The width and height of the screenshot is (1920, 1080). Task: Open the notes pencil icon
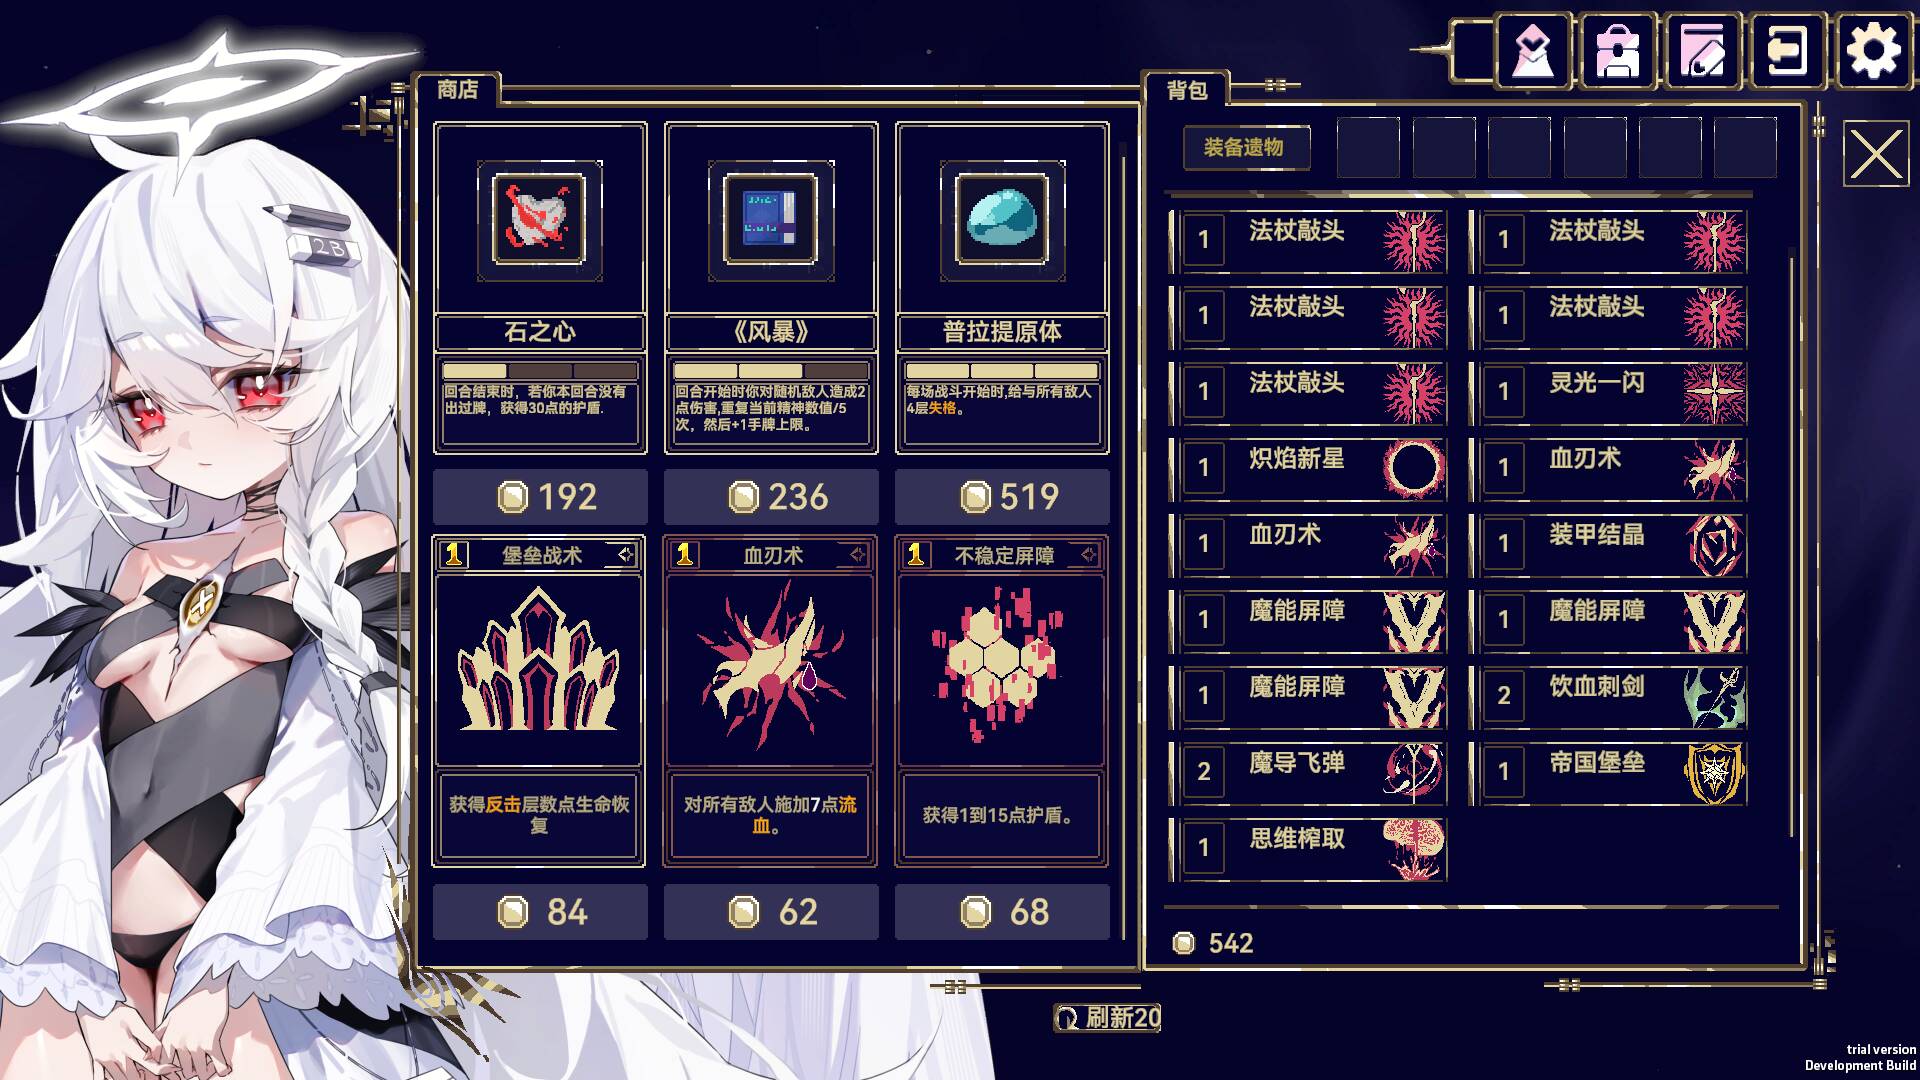[x=1703, y=50]
